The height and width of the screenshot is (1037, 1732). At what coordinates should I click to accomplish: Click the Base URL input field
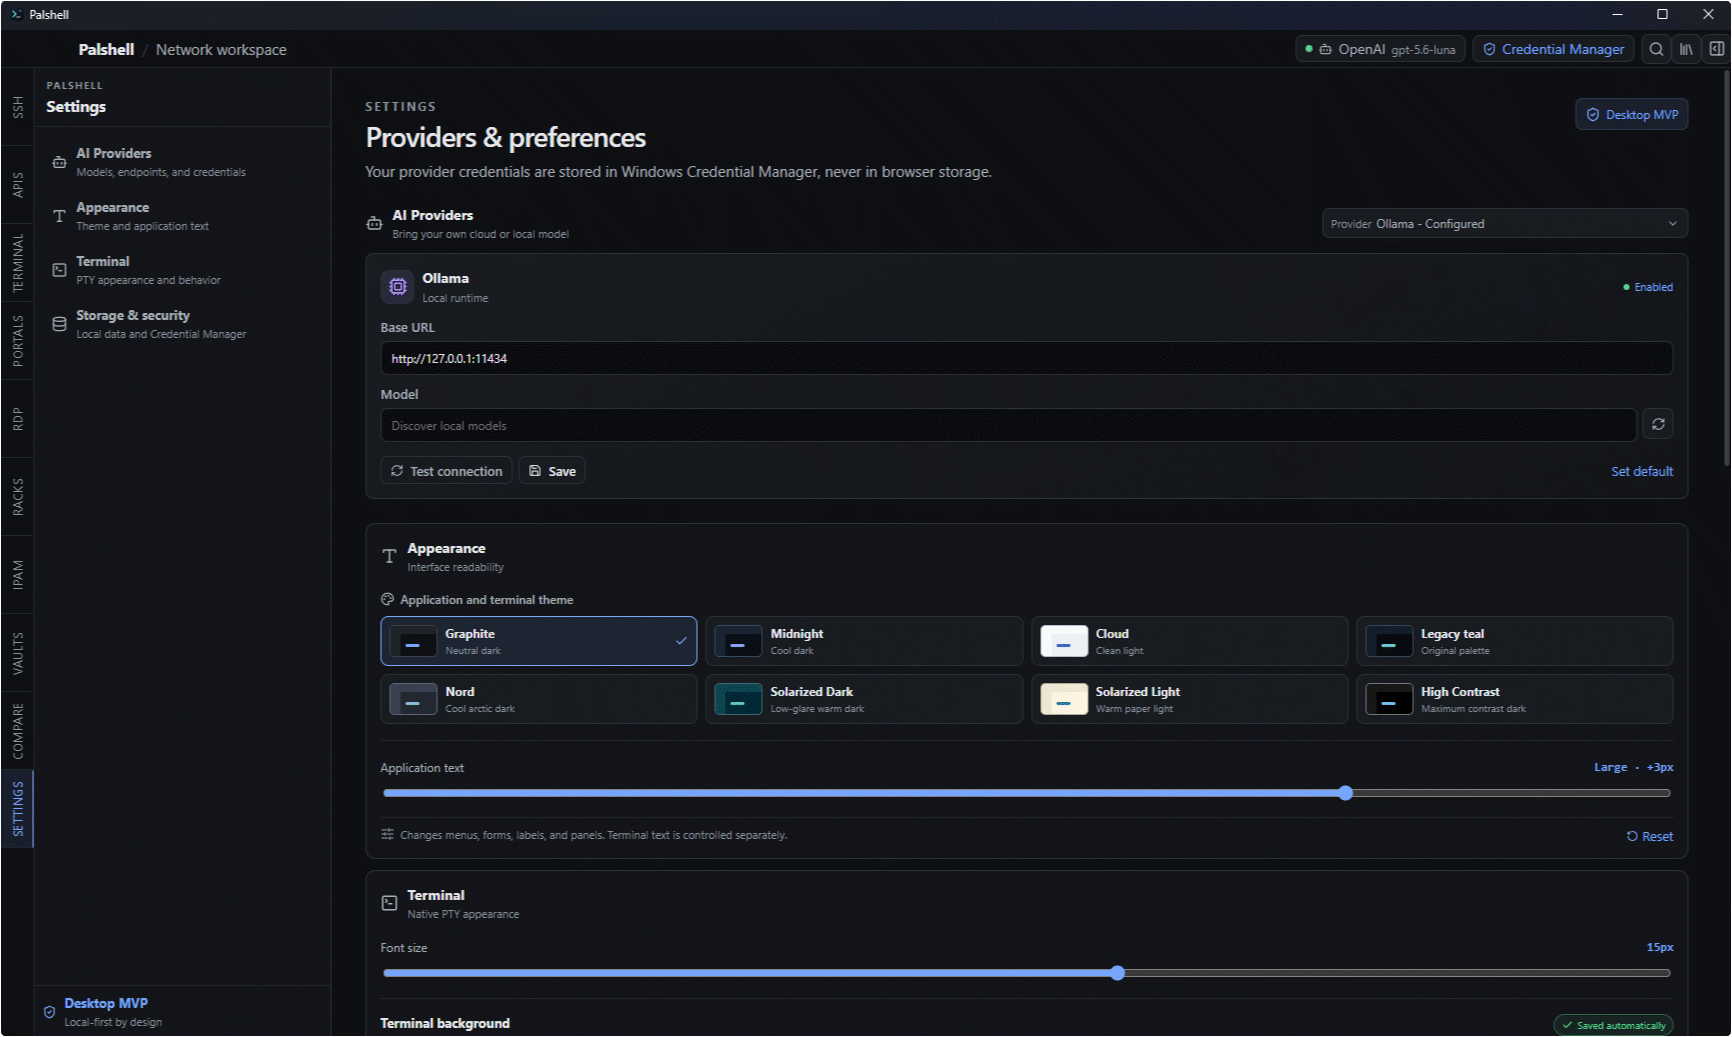pyautogui.click(x=1027, y=358)
